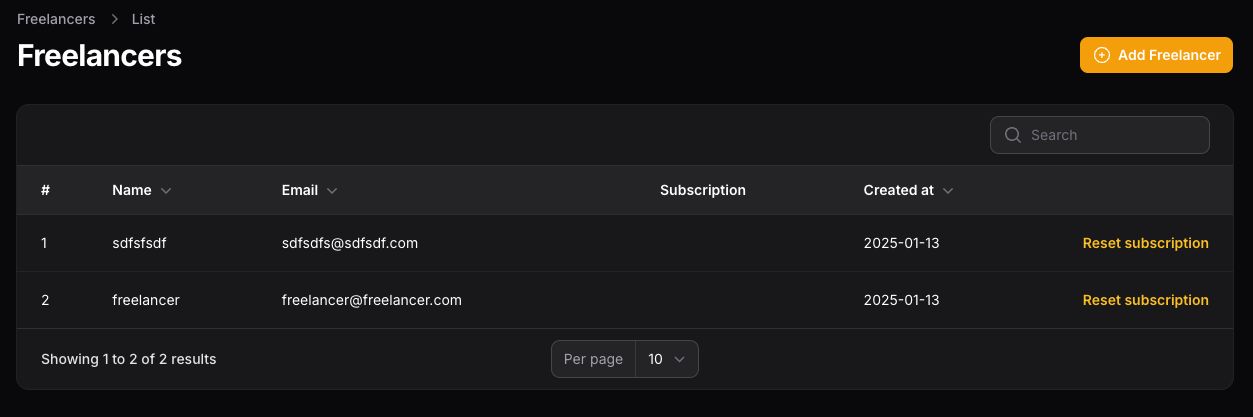Reset subscription for sdfsfsdf
The height and width of the screenshot is (417, 1253).
1145,243
